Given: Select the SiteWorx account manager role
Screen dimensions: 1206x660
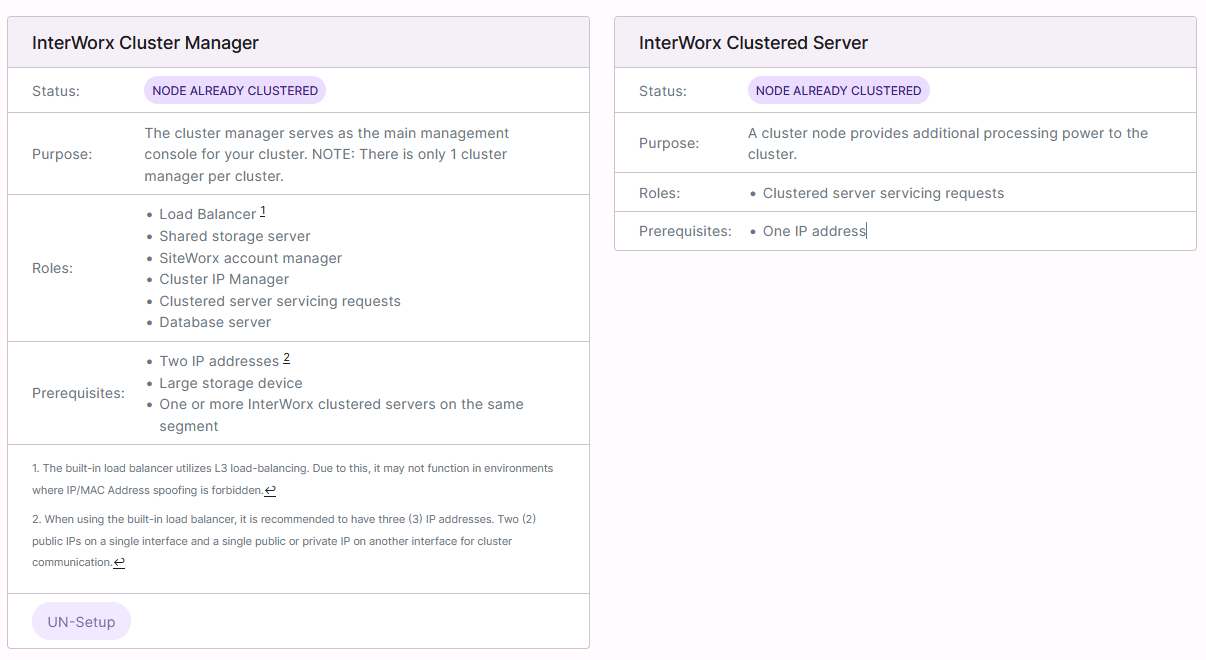Looking at the screenshot, I should tap(250, 258).
